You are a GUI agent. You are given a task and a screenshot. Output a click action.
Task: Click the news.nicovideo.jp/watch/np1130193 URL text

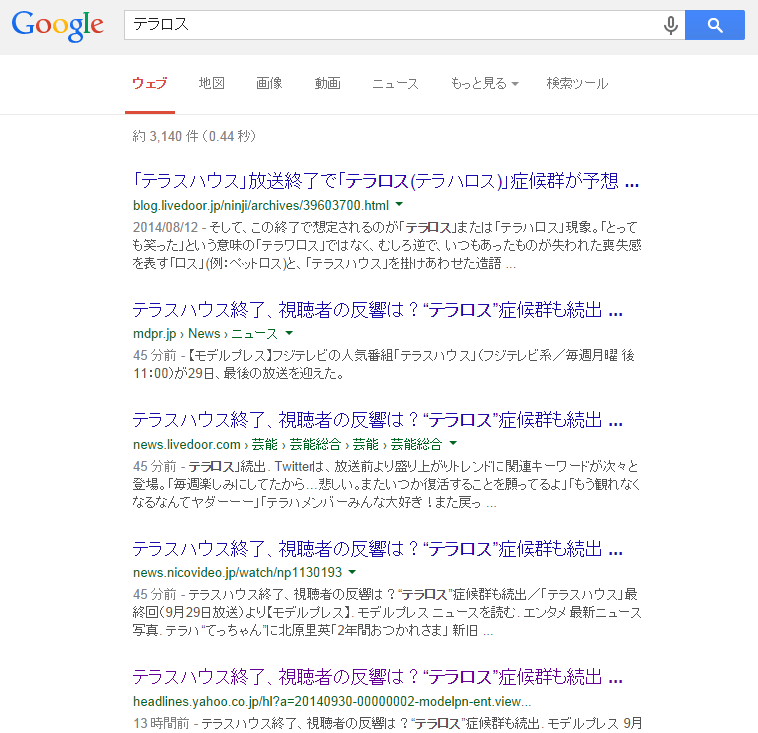point(237,572)
